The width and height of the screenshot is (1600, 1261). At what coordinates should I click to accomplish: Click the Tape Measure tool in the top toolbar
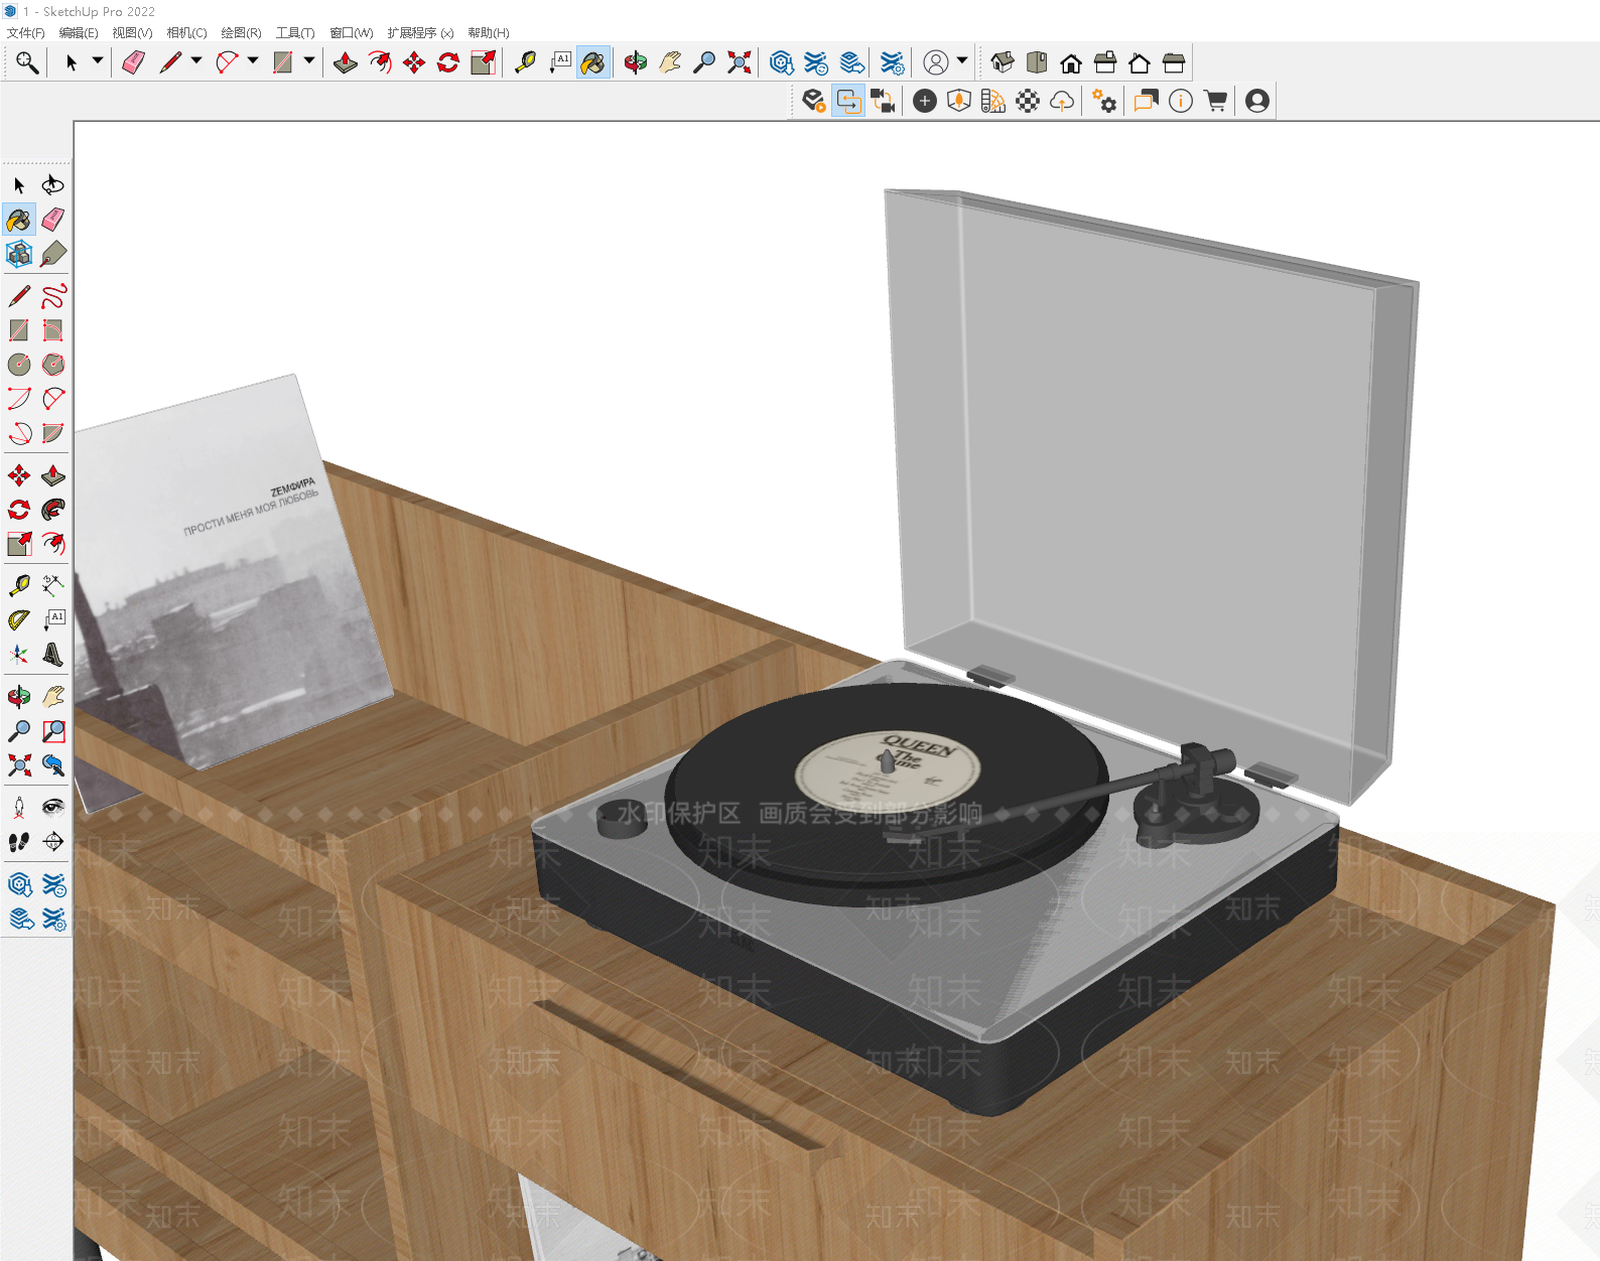click(x=525, y=63)
